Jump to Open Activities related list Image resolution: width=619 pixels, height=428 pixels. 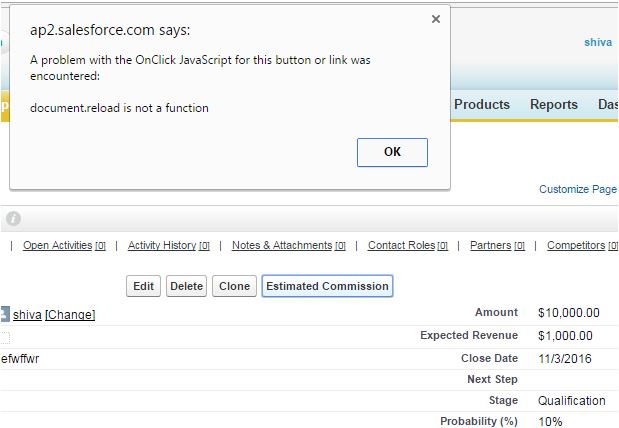(57, 245)
